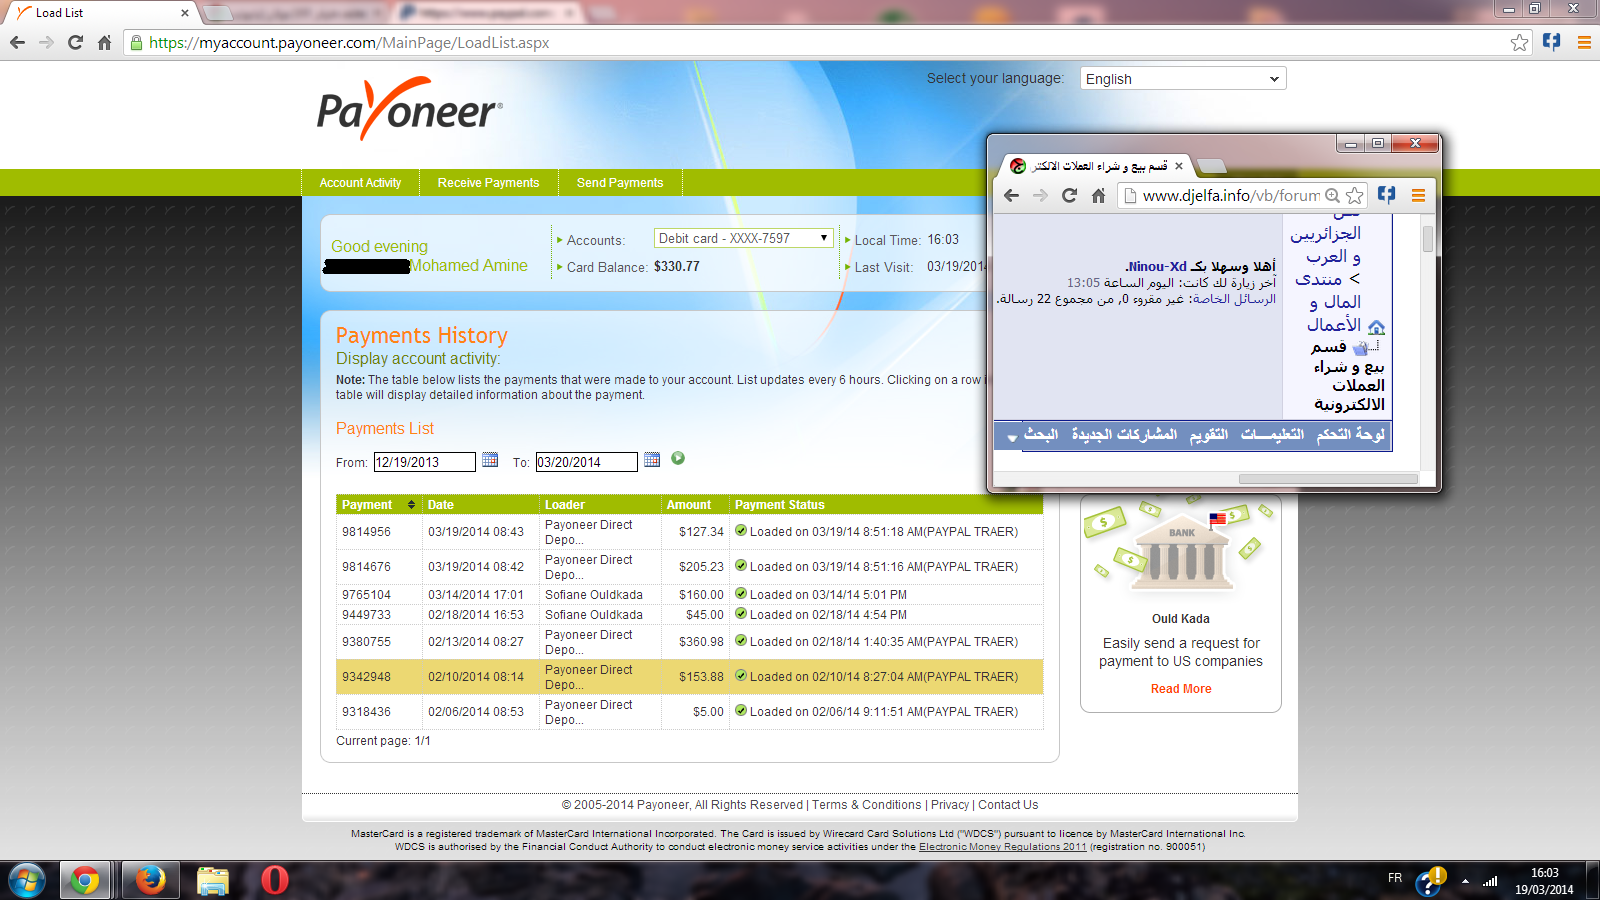Reload the djelfa forum page
The image size is (1600, 900).
coord(1069,195)
